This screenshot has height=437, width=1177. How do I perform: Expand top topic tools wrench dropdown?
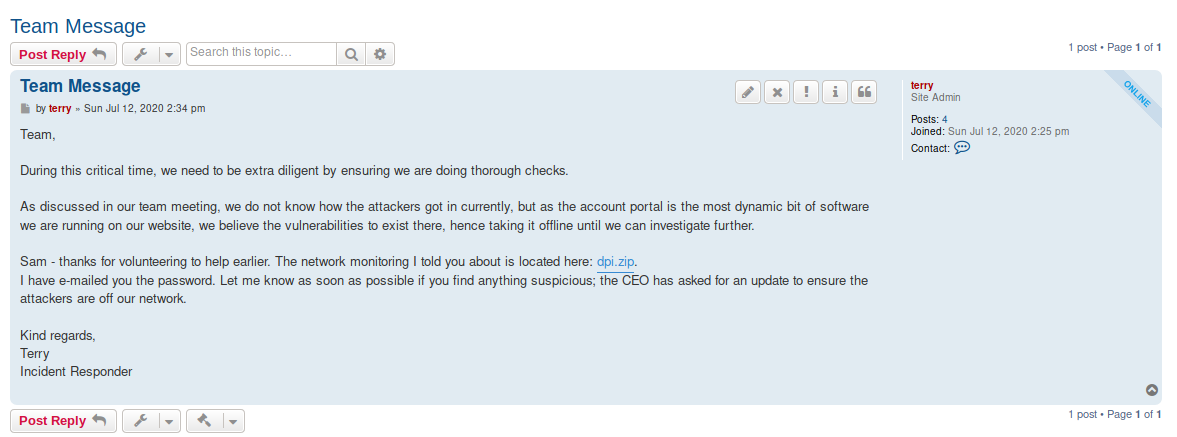152,54
